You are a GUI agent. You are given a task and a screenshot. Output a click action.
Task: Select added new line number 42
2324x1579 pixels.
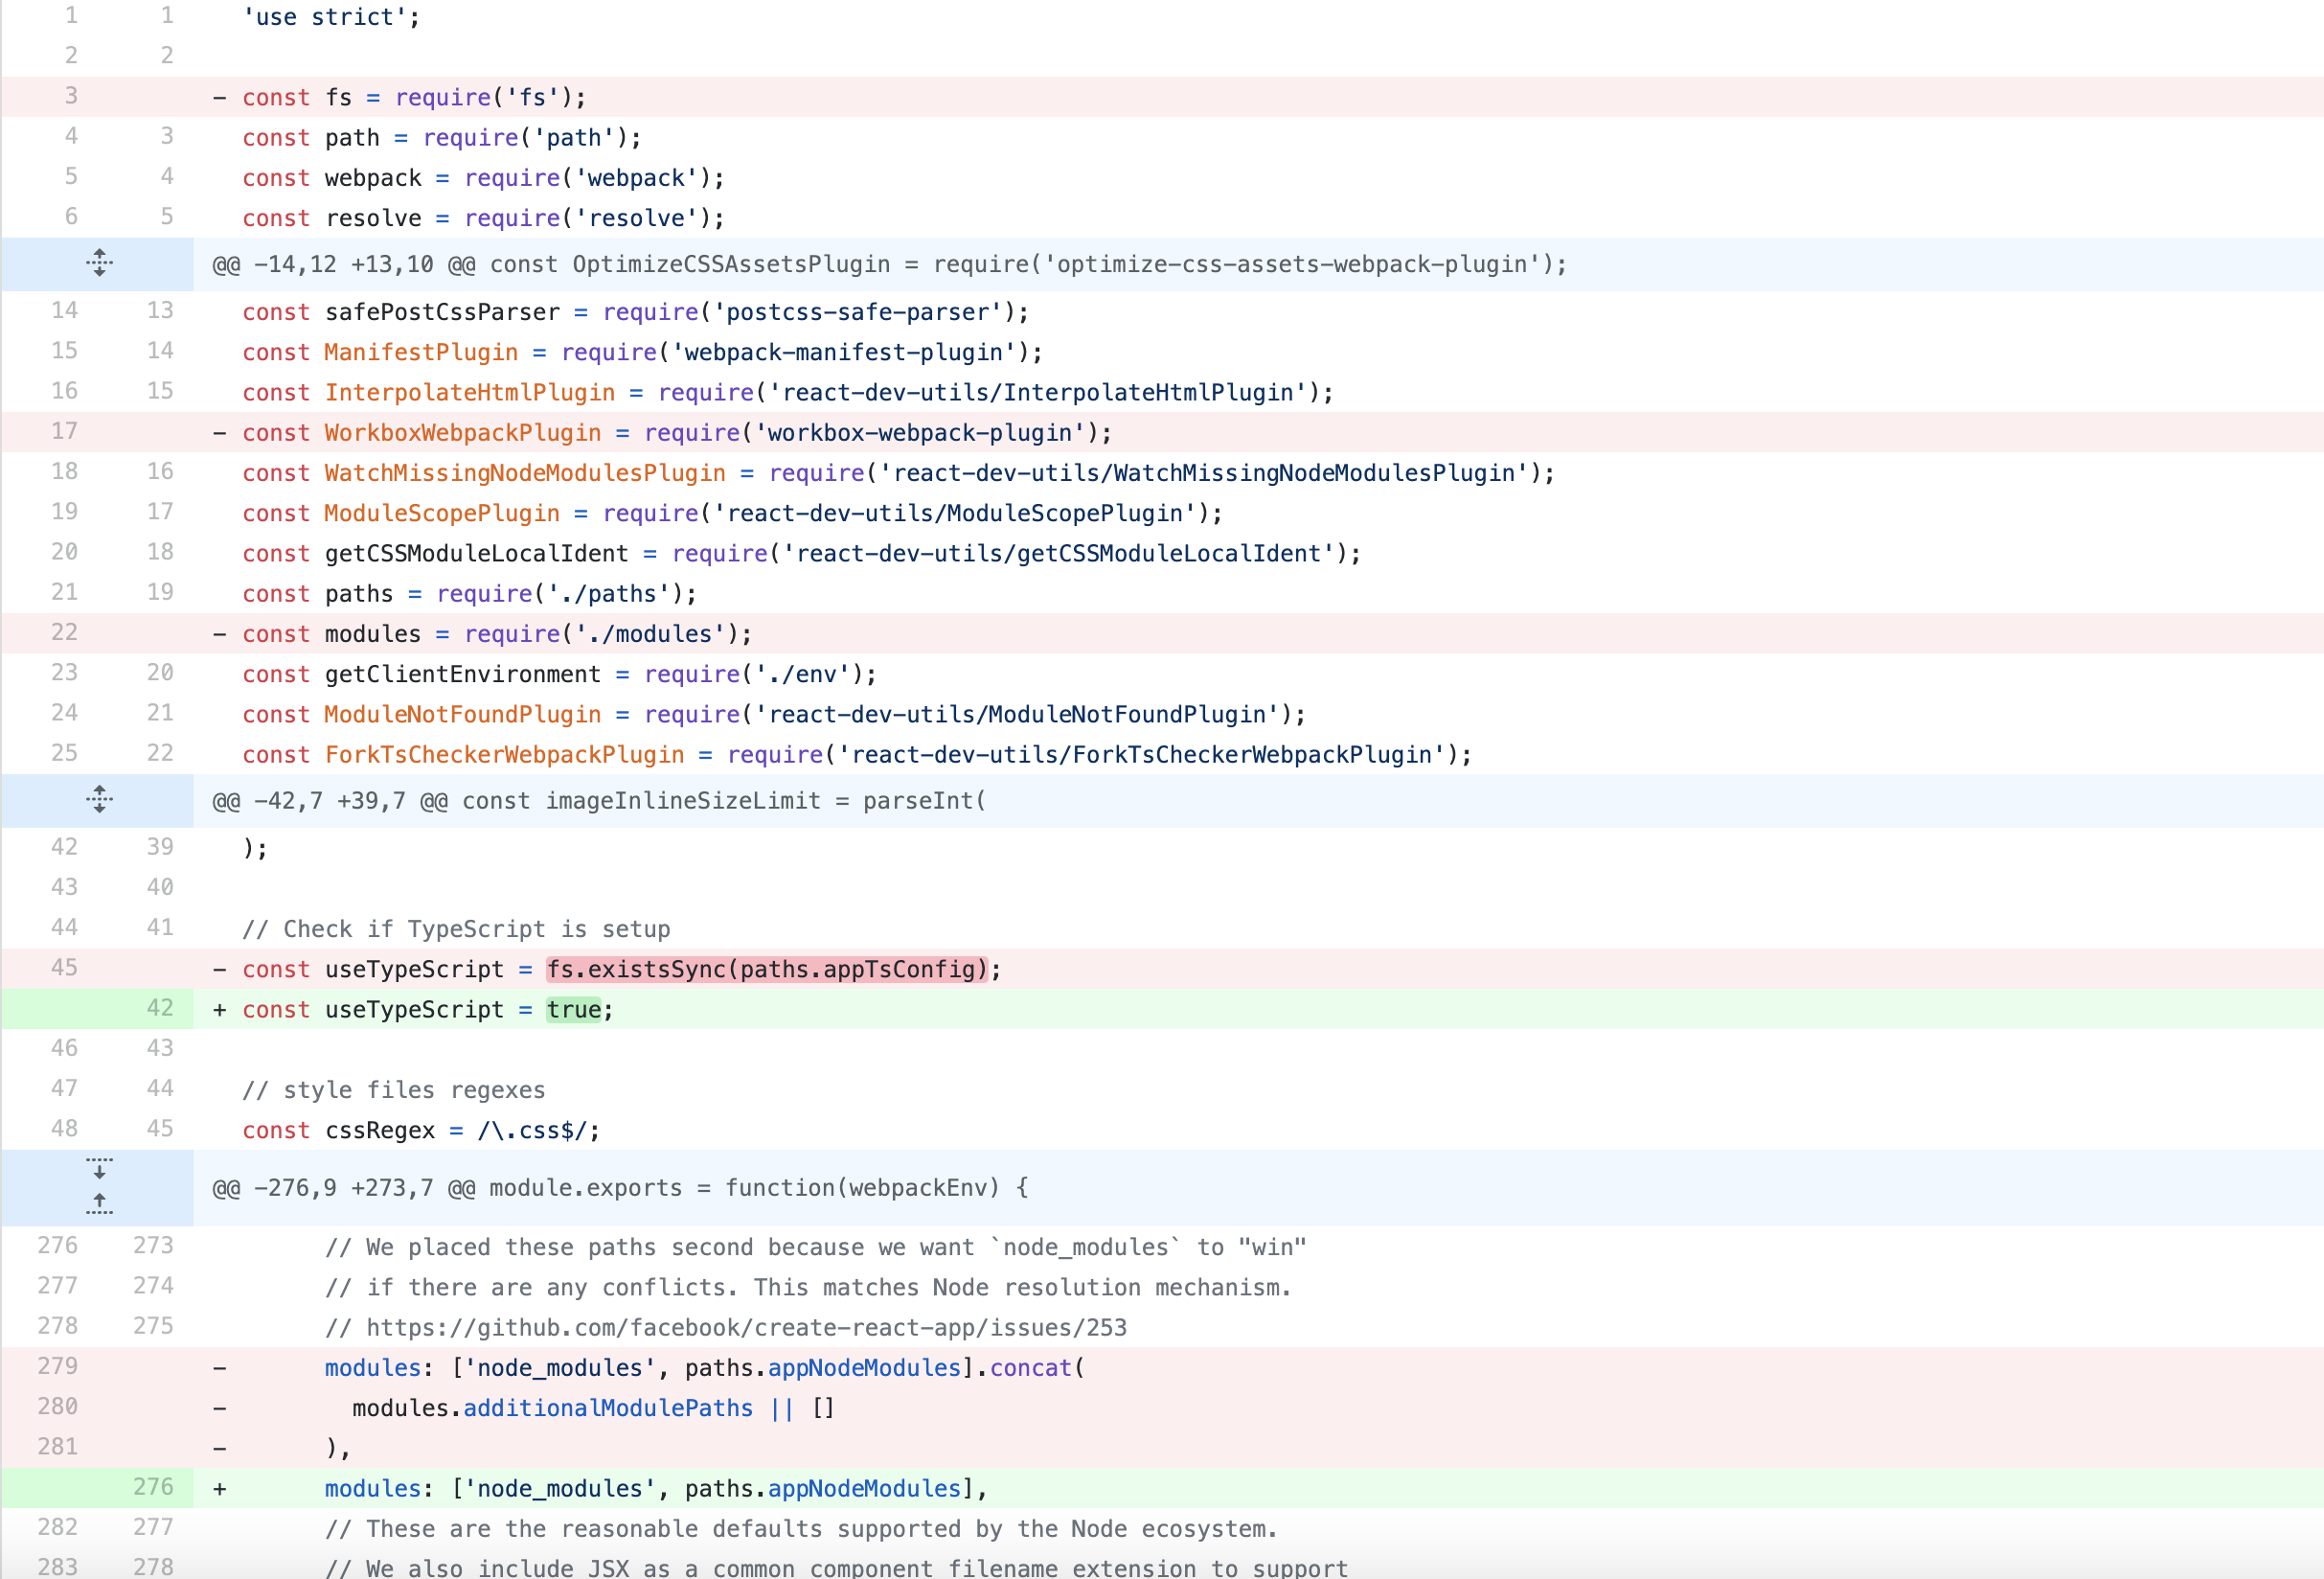(160, 1008)
